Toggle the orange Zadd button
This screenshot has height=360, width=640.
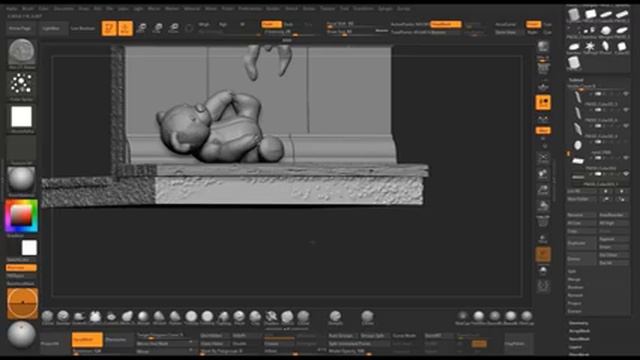271,24
